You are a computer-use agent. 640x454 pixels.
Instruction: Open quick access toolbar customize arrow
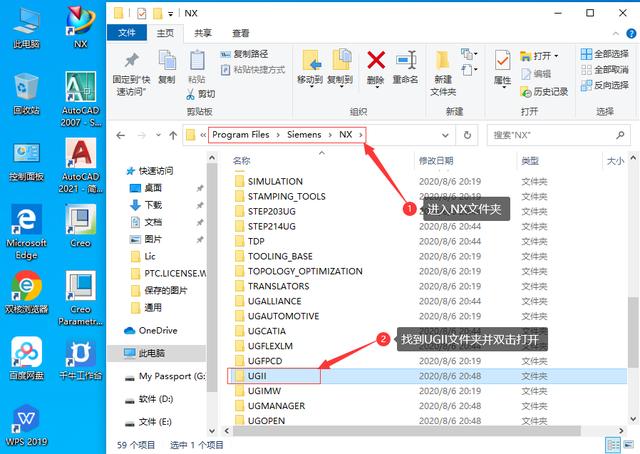click(x=170, y=14)
